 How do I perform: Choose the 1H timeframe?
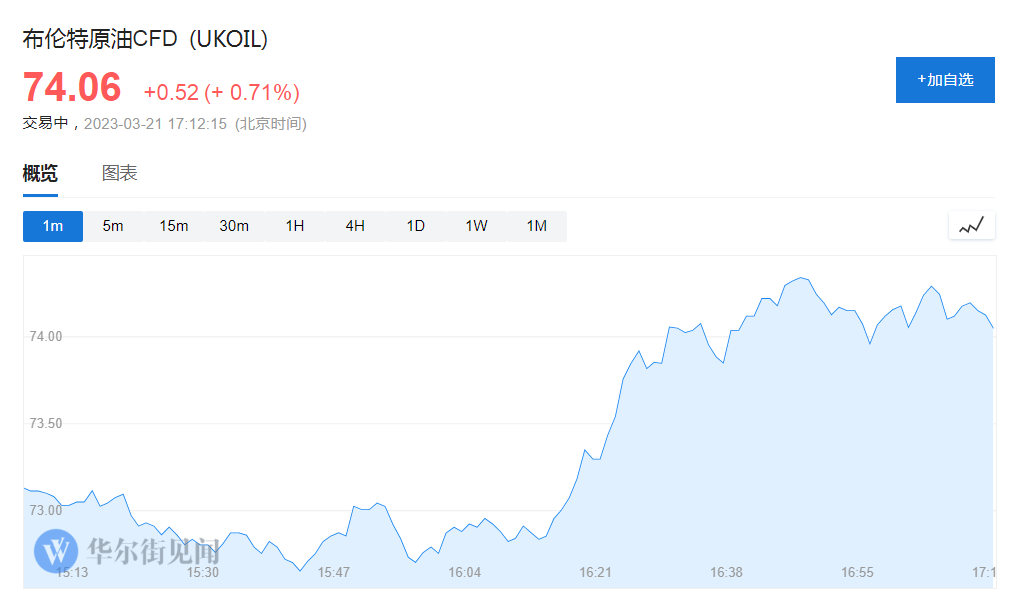(x=295, y=226)
